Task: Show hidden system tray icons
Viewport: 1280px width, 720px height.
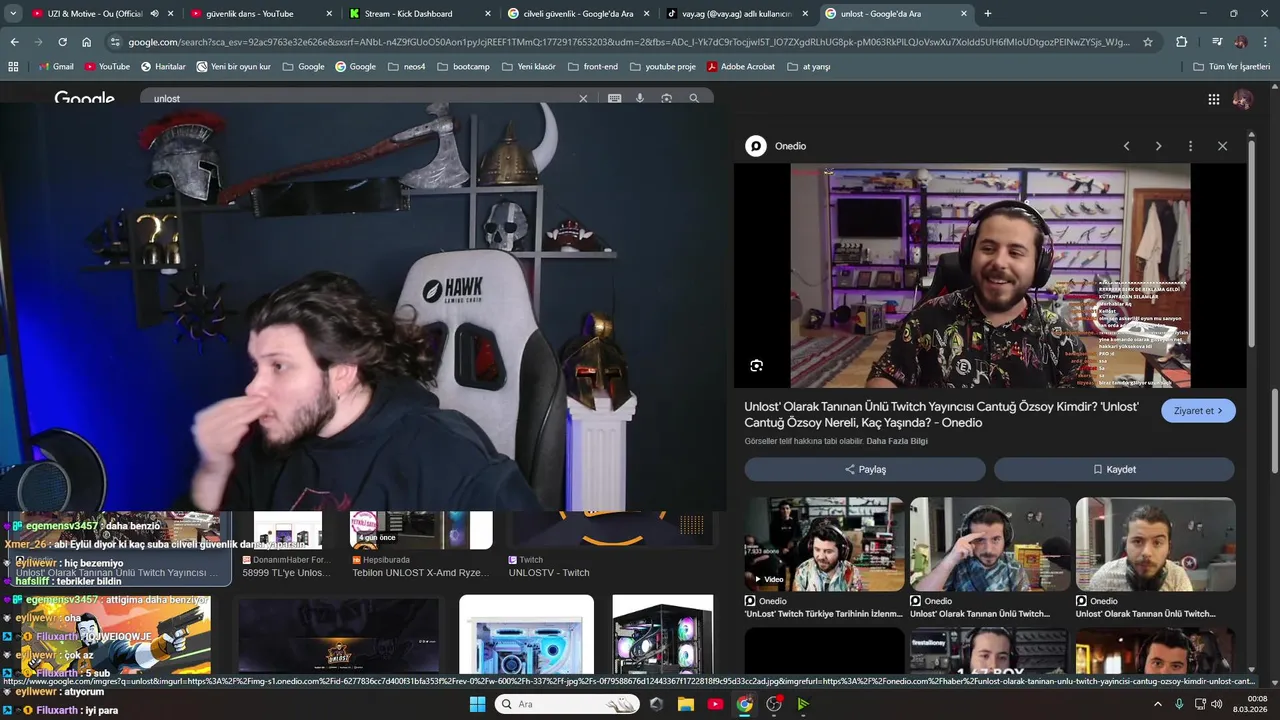Action: (1158, 704)
